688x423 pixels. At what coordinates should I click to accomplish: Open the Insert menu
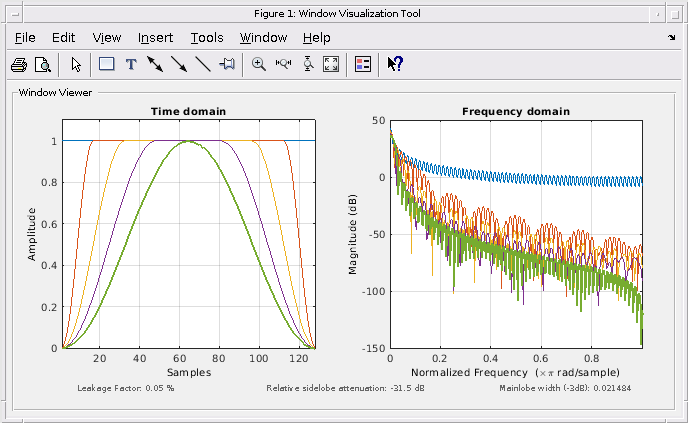coord(155,38)
